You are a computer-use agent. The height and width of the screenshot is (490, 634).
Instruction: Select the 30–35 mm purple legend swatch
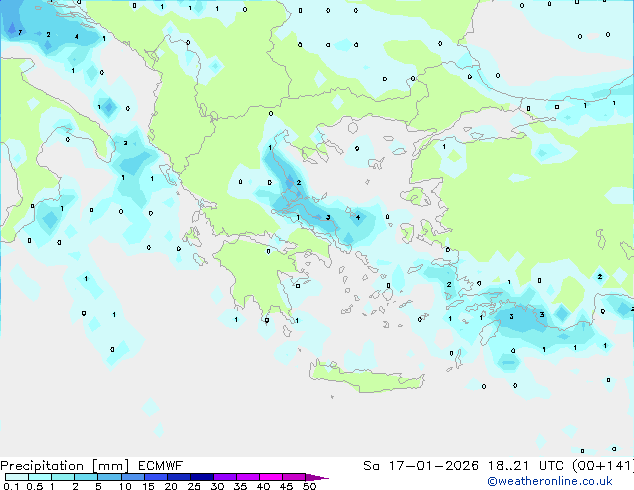pos(225,477)
